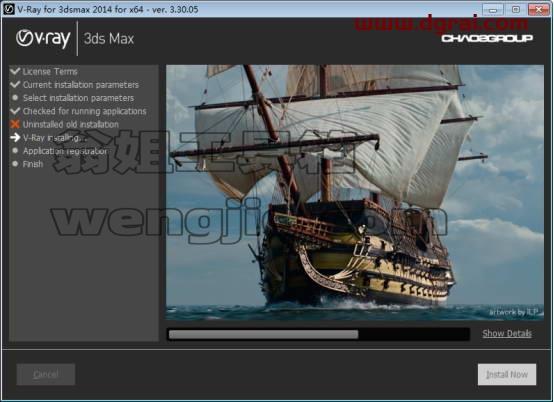
Task: Select the License Terms step
Action: [x=50, y=71]
